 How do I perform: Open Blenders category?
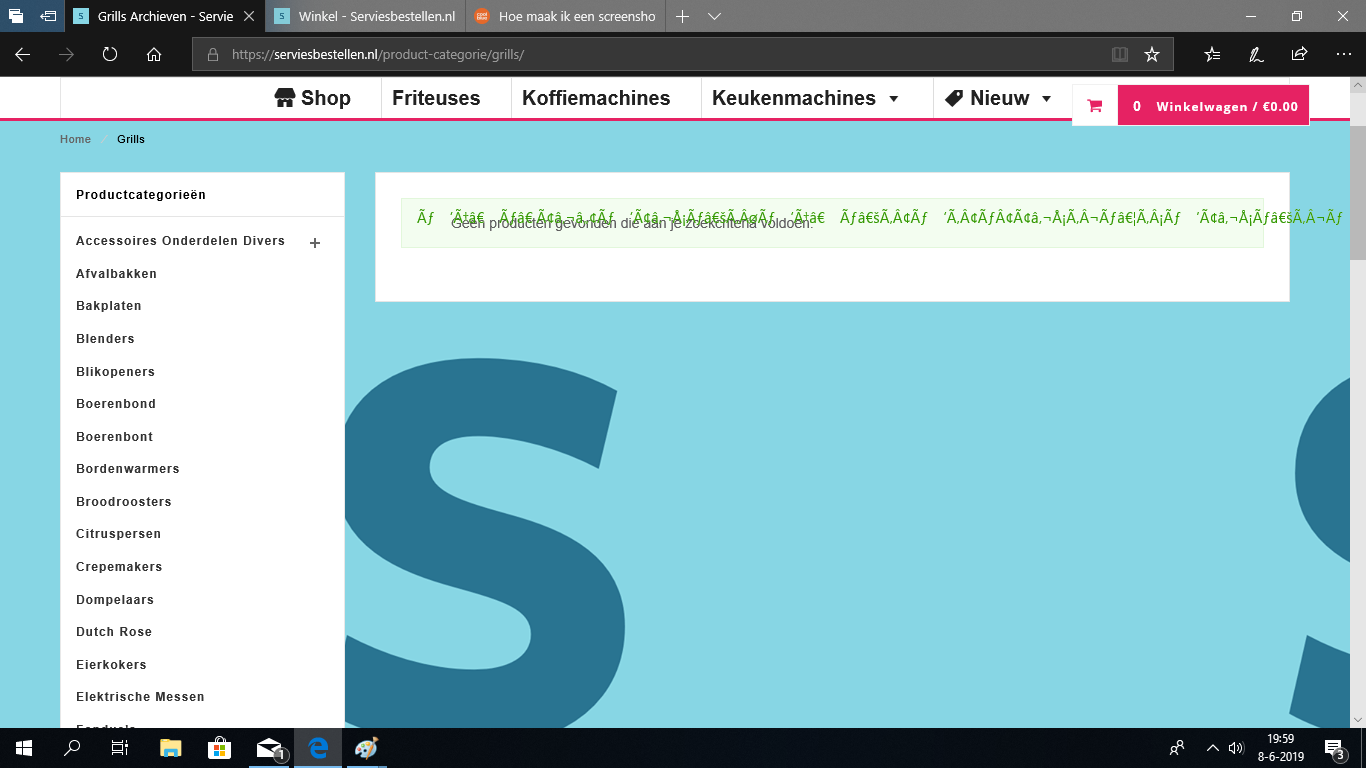[x=105, y=339]
